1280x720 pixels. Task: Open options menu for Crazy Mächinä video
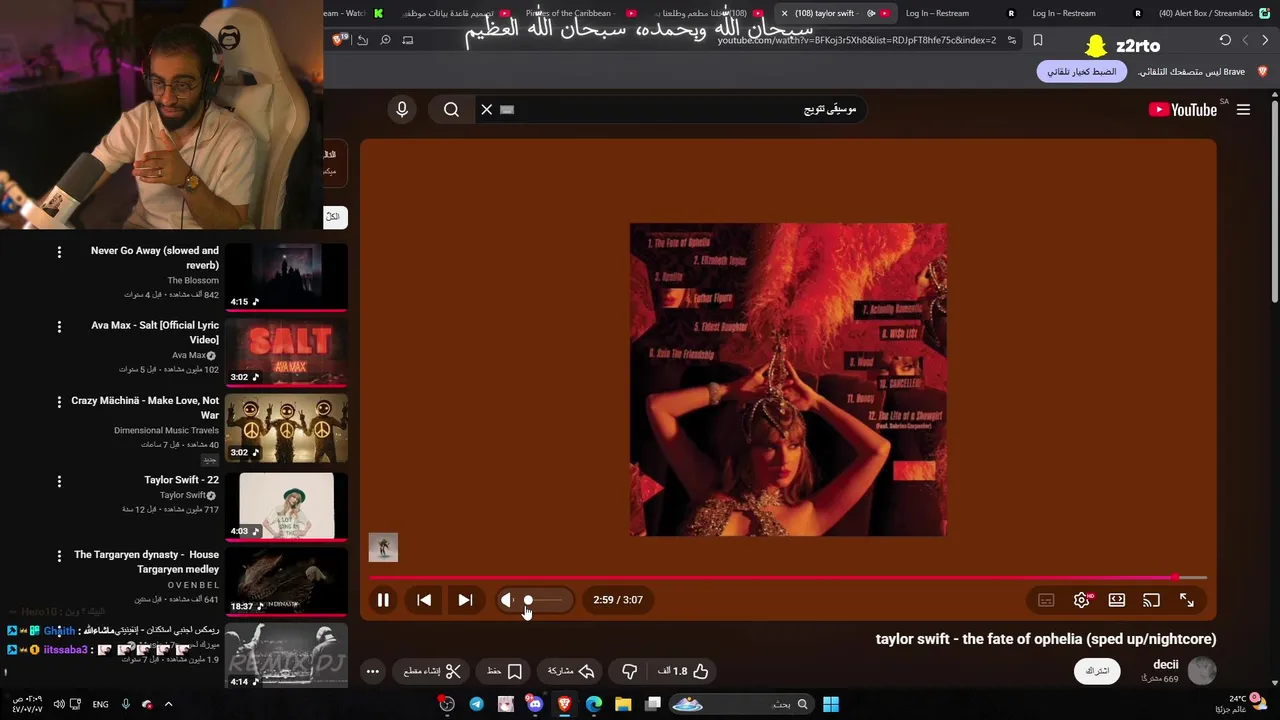59,402
